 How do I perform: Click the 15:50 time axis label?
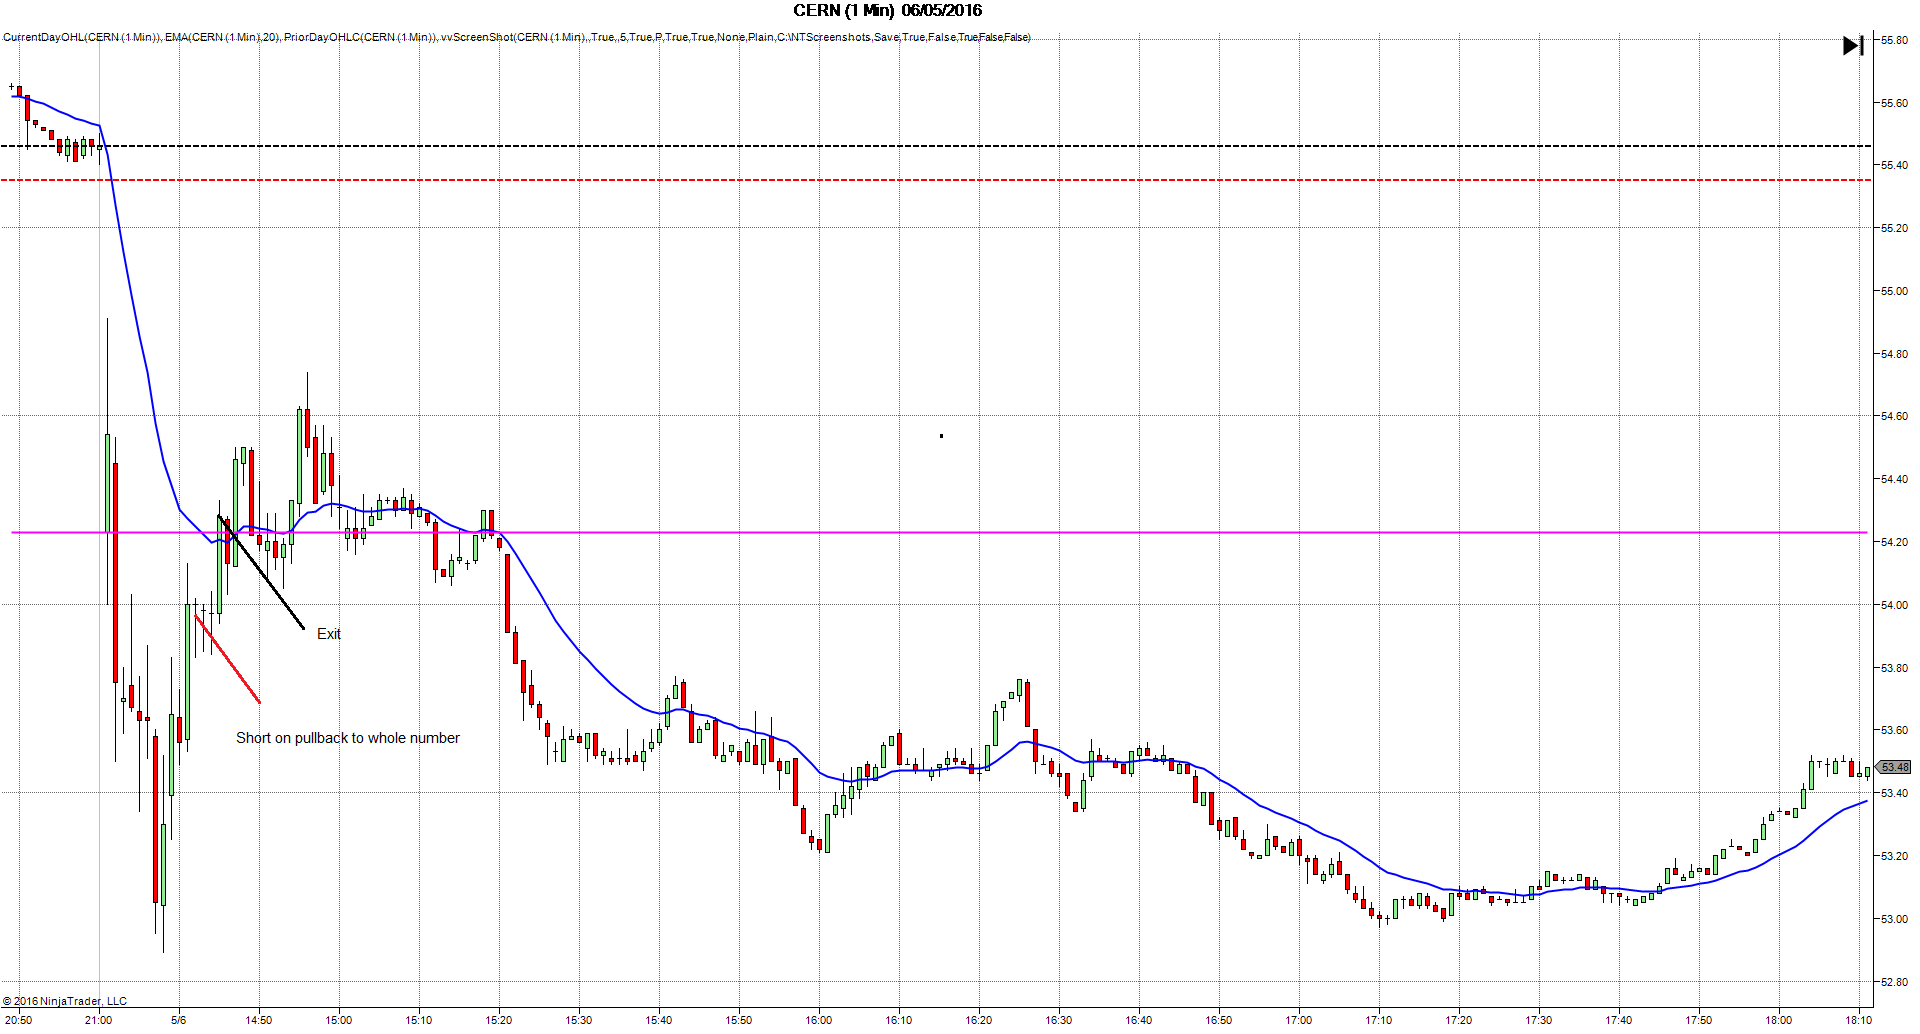738,1020
